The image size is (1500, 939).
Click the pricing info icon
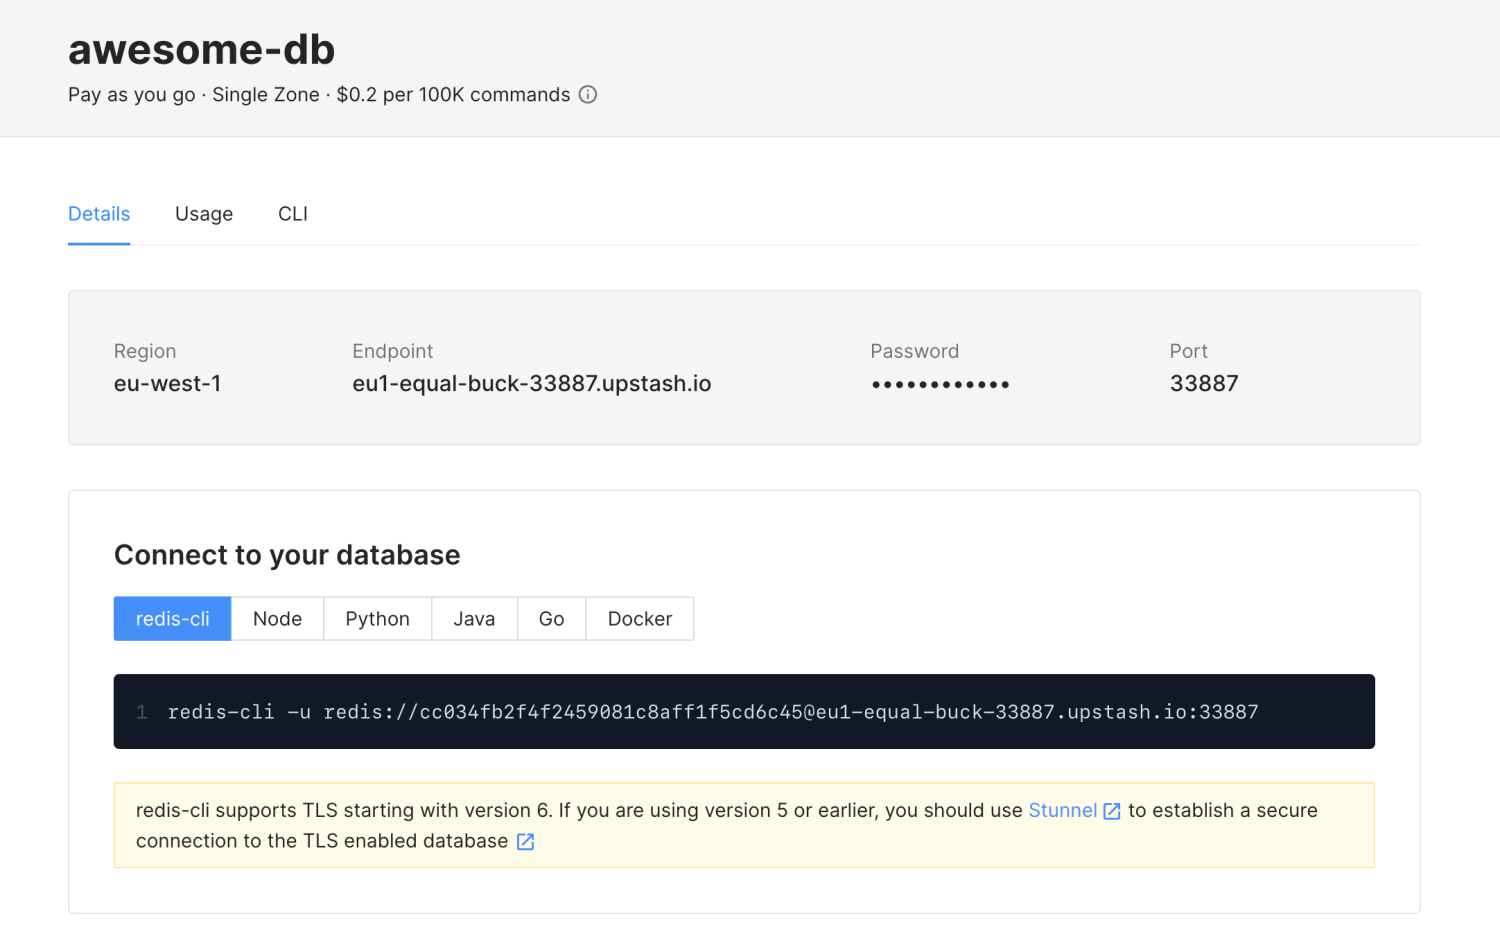pos(588,95)
